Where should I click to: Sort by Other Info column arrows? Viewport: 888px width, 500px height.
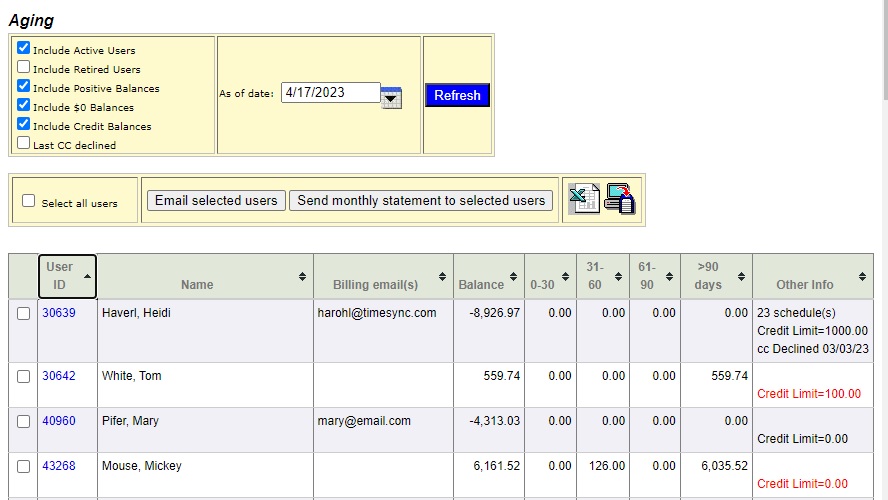tap(862, 276)
